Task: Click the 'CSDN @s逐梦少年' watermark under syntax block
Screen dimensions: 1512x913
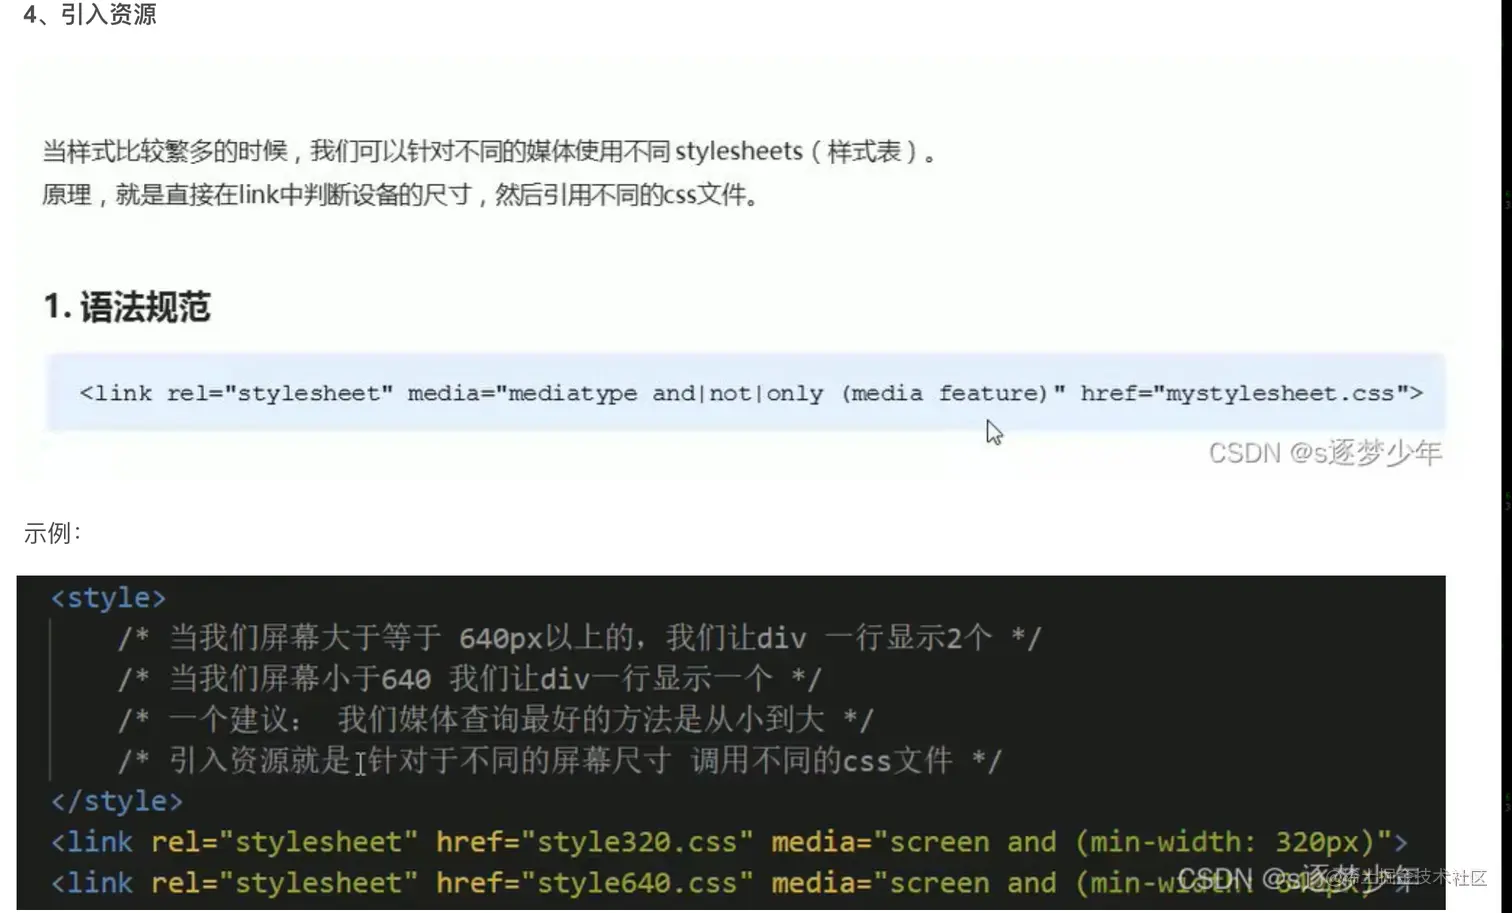Action: [1325, 453]
